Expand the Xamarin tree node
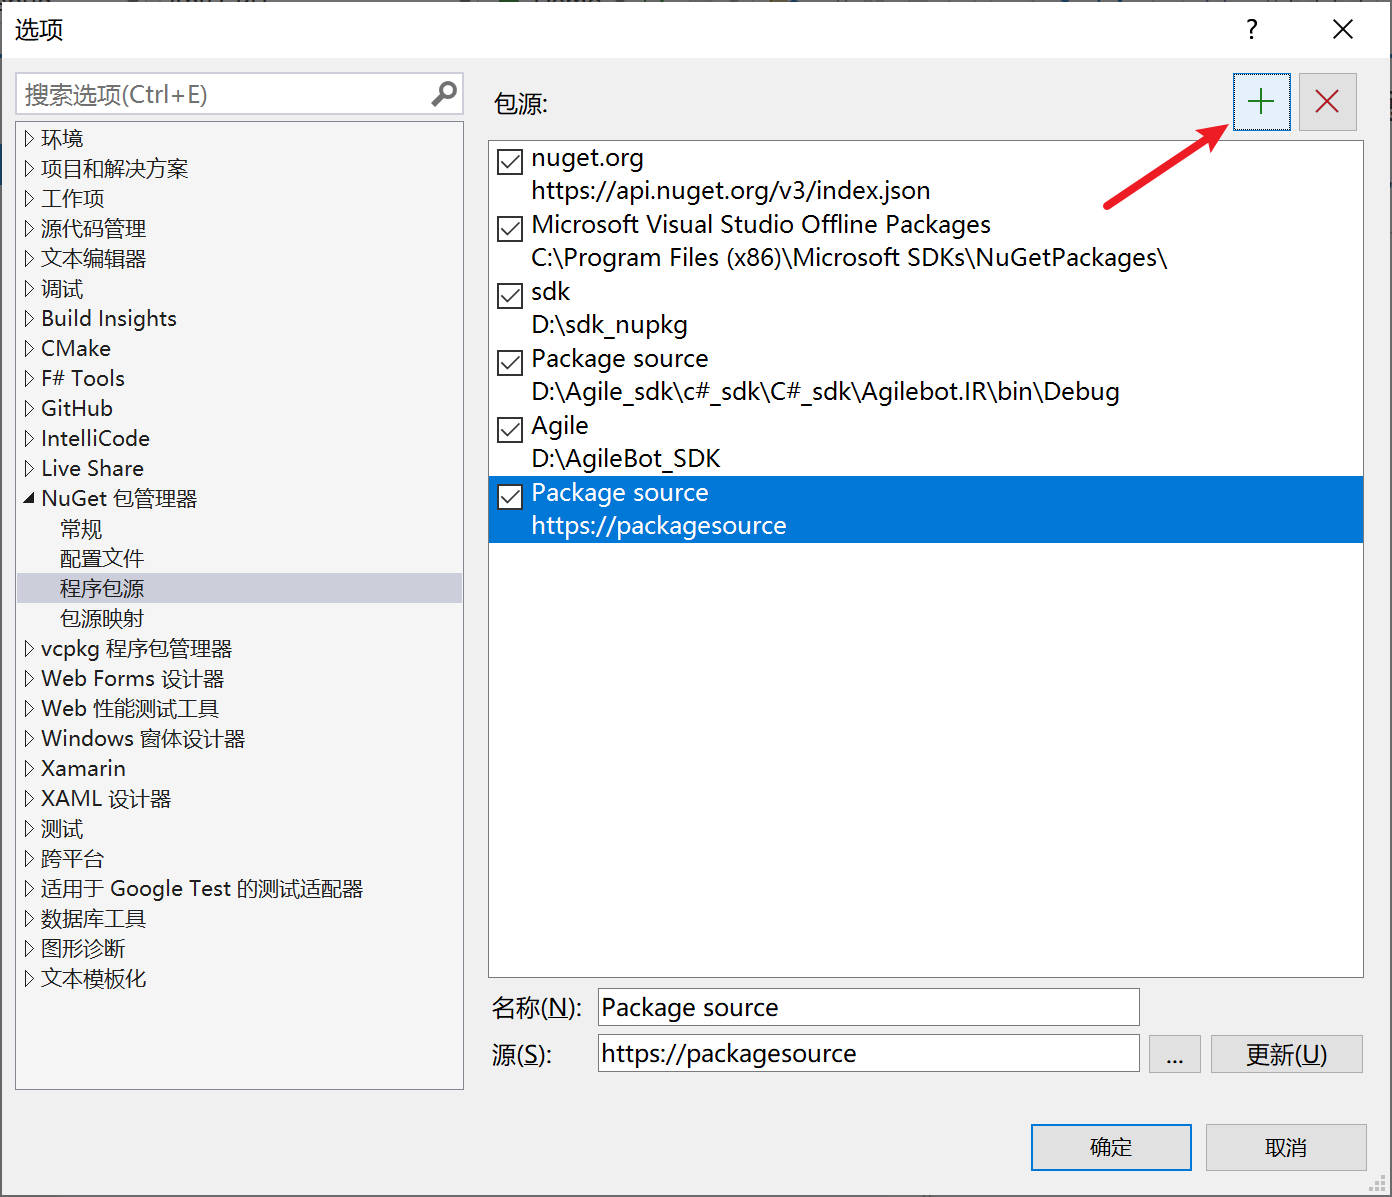1392x1197 pixels. [29, 769]
